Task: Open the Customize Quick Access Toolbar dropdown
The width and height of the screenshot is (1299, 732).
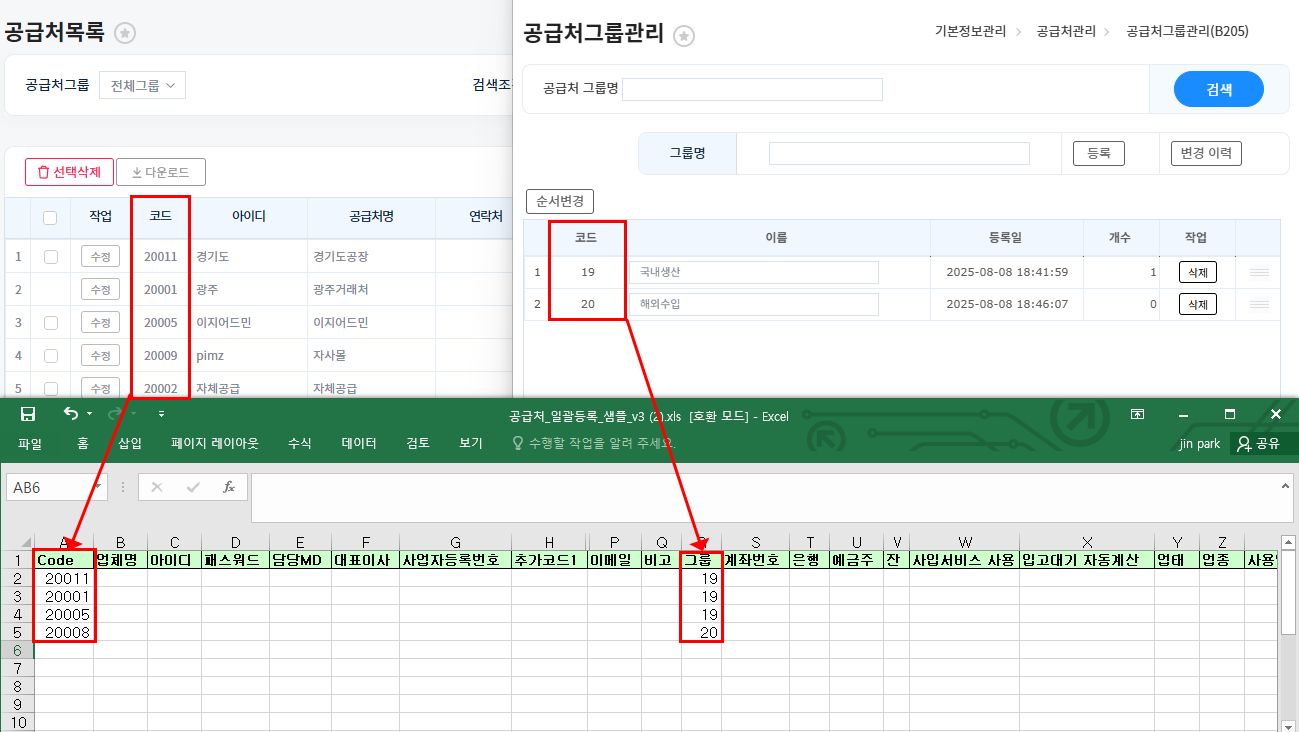Action: tap(162, 414)
